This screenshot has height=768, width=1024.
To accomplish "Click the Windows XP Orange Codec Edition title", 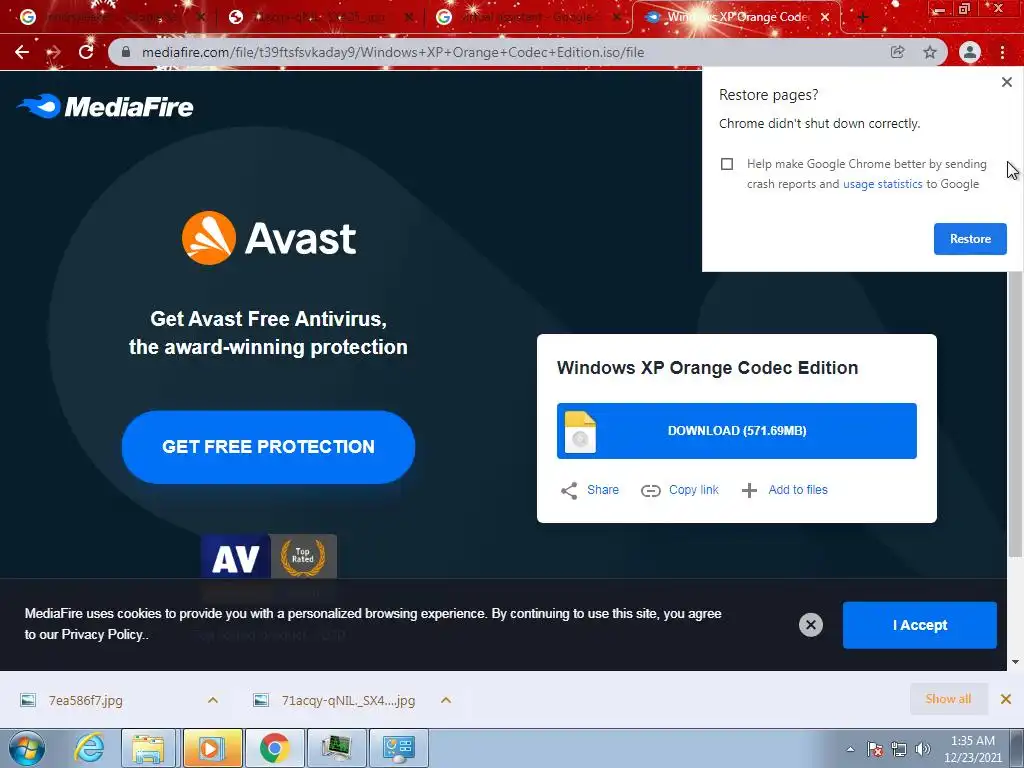I will [x=707, y=368].
